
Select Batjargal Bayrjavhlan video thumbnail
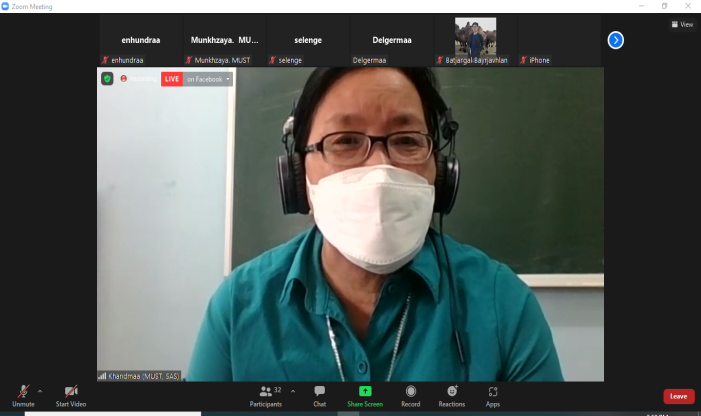475,37
